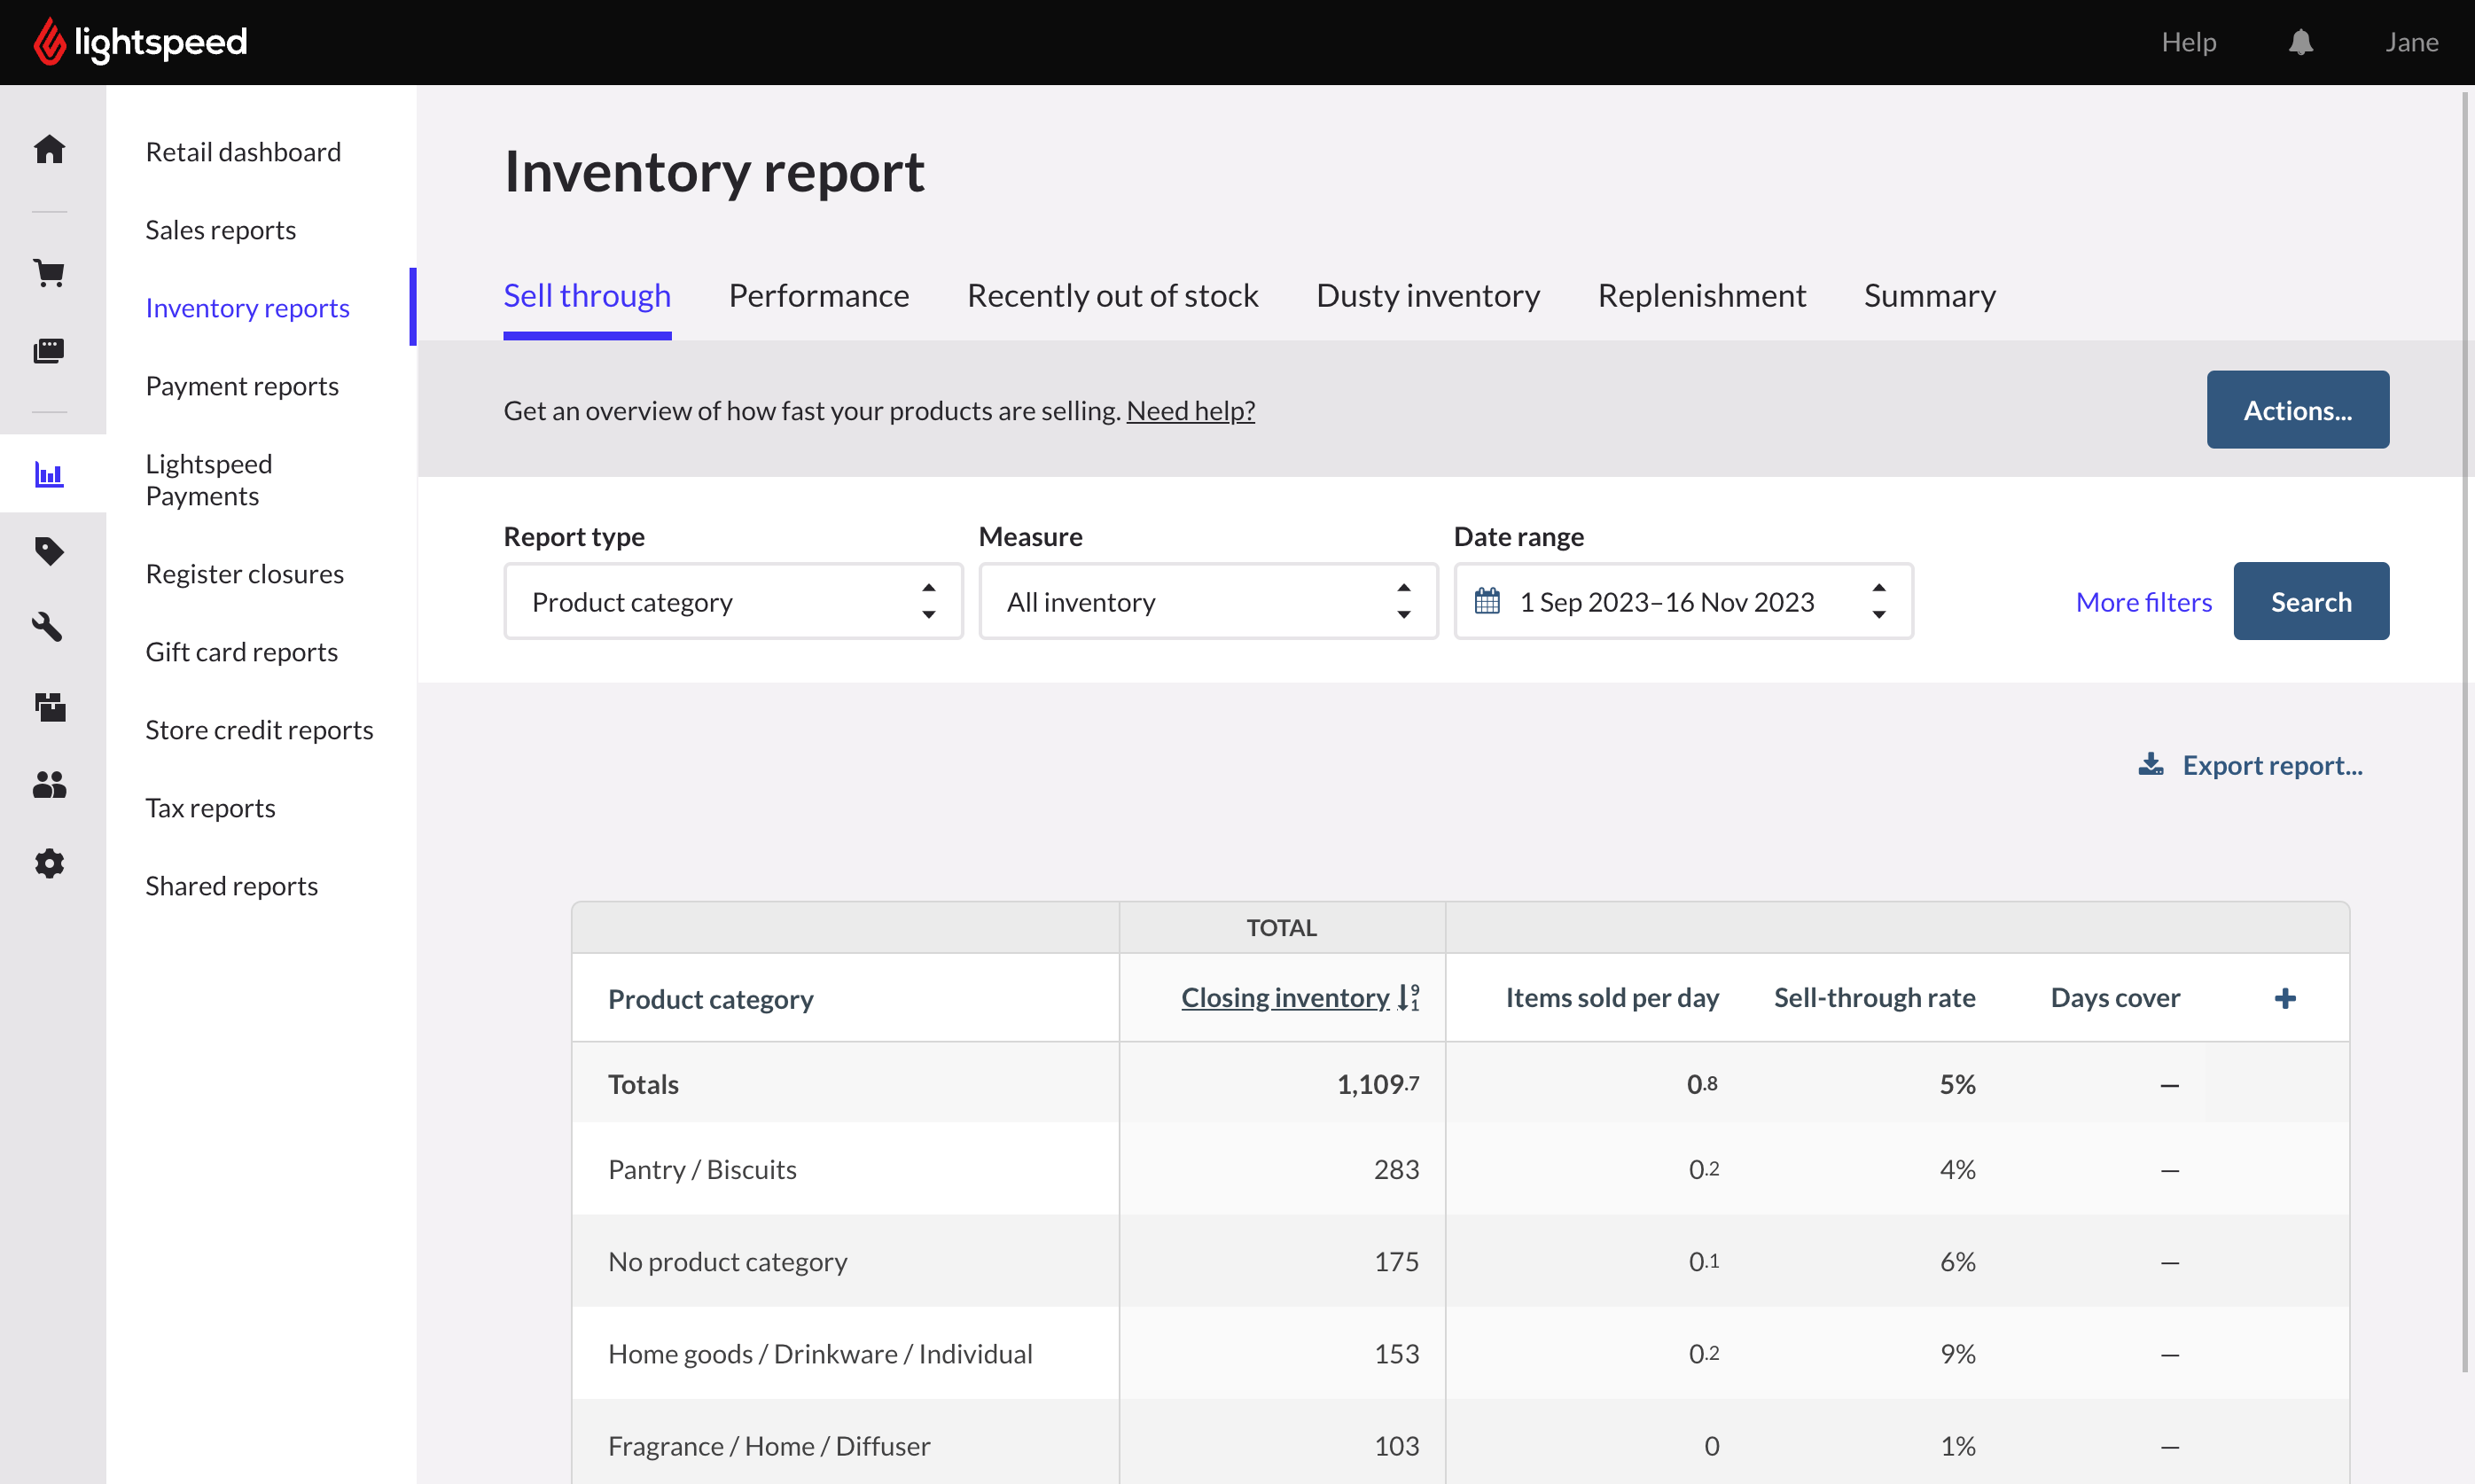Open the Services wrench icon
Viewport: 2475px width, 1484px height.
[x=49, y=628]
